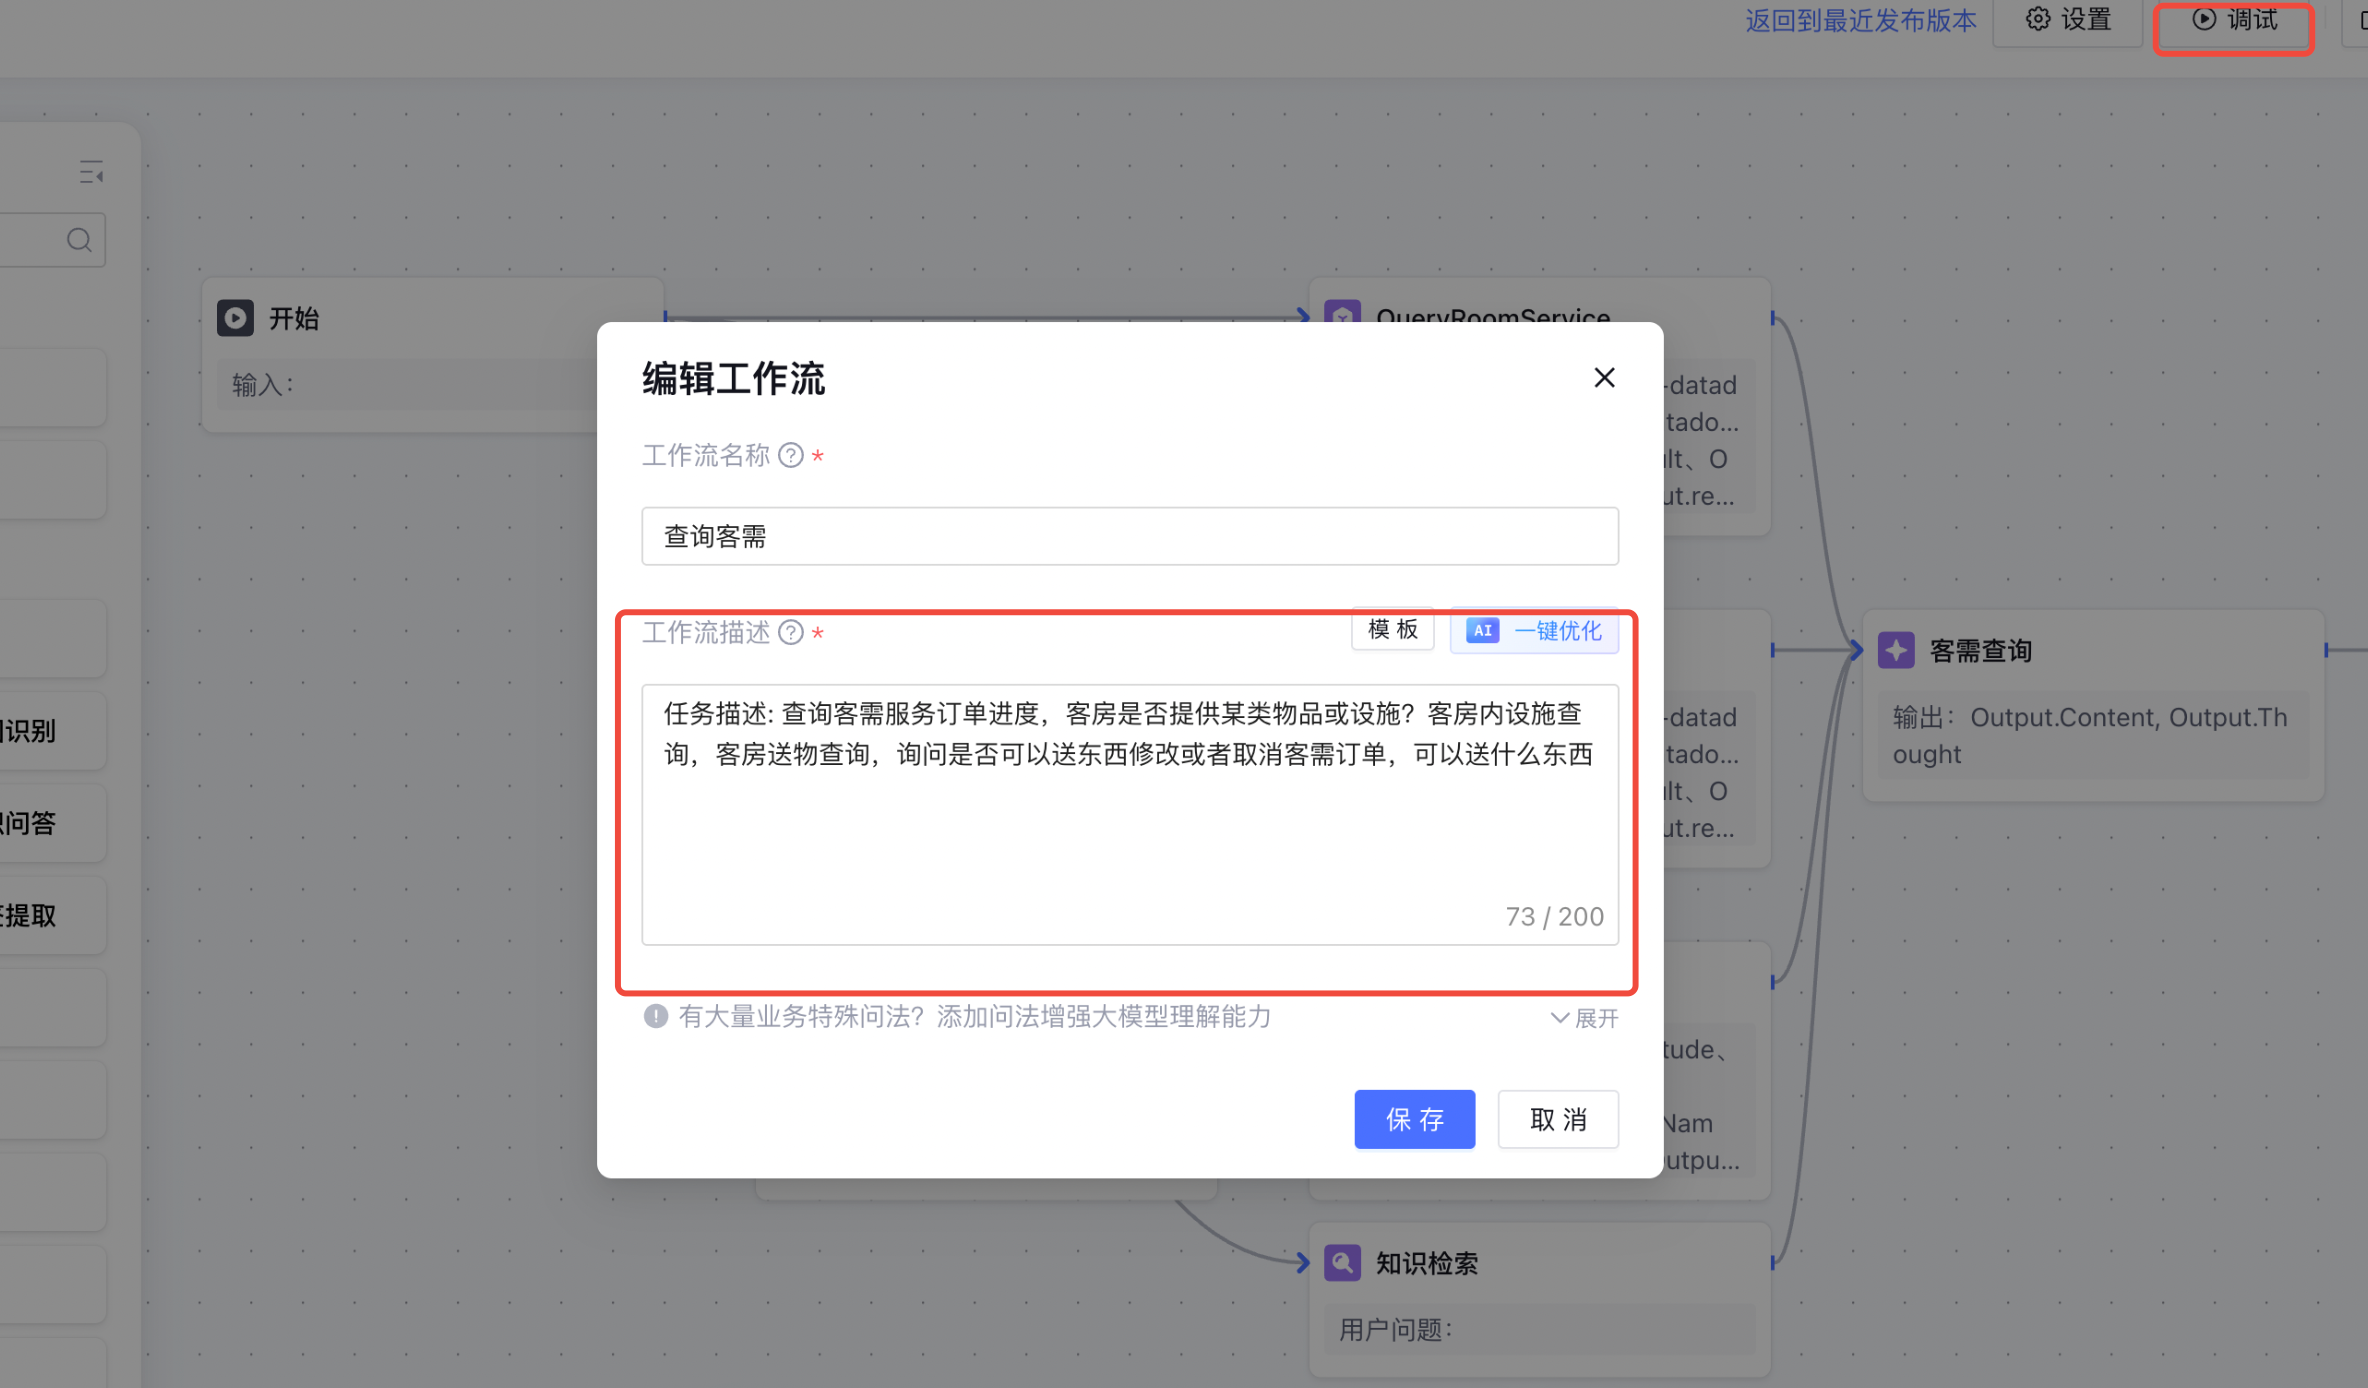Open the 设置 settings gear icon
The height and width of the screenshot is (1388, 2368).
[x=2066, y=20]
